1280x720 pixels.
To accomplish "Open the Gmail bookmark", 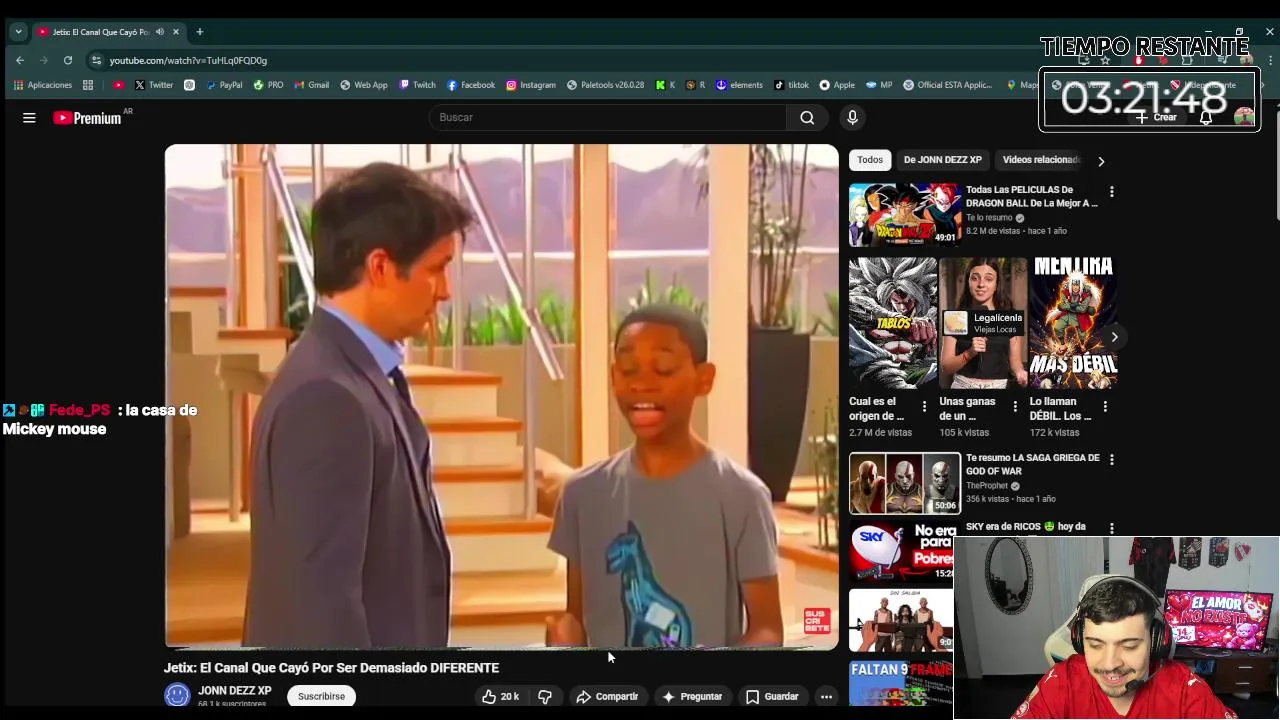I will (x=311, y=85).
